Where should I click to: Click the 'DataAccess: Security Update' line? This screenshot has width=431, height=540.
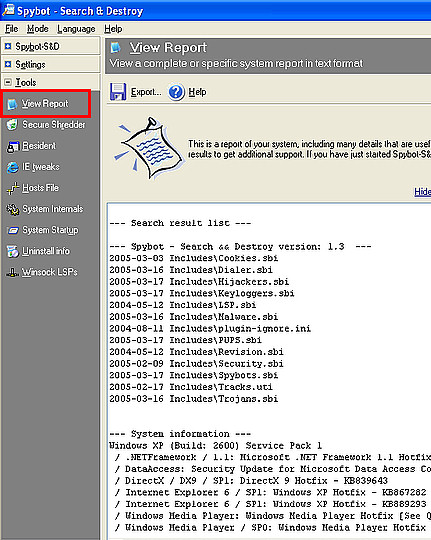(x=272, y=469)
